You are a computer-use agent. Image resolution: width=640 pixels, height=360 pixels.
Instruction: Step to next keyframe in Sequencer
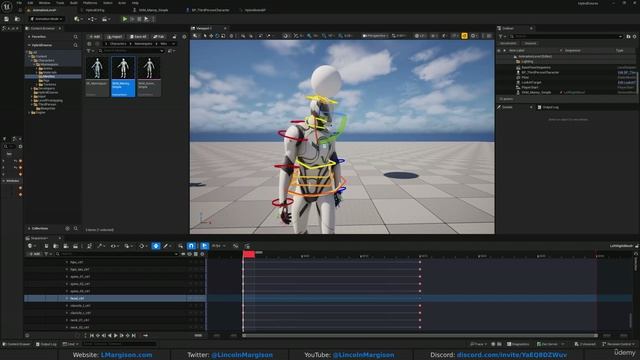click(x=127, y=336)
